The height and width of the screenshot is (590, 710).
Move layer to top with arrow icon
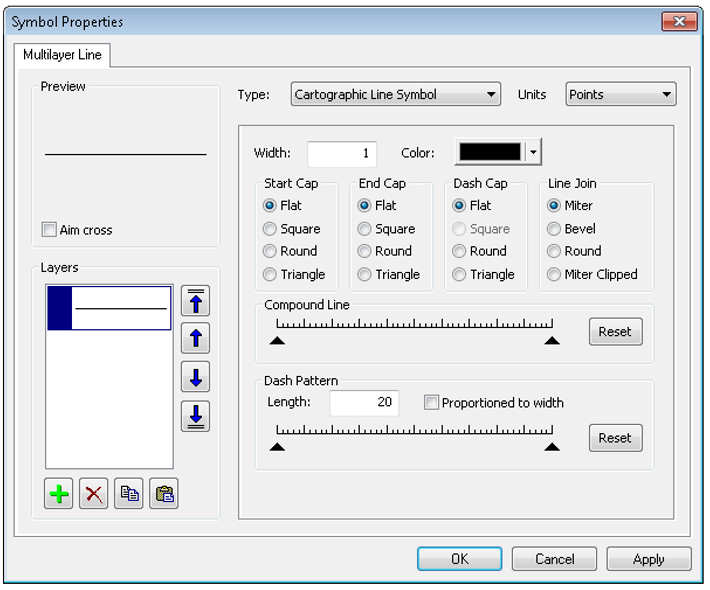(x=195, y=301)
